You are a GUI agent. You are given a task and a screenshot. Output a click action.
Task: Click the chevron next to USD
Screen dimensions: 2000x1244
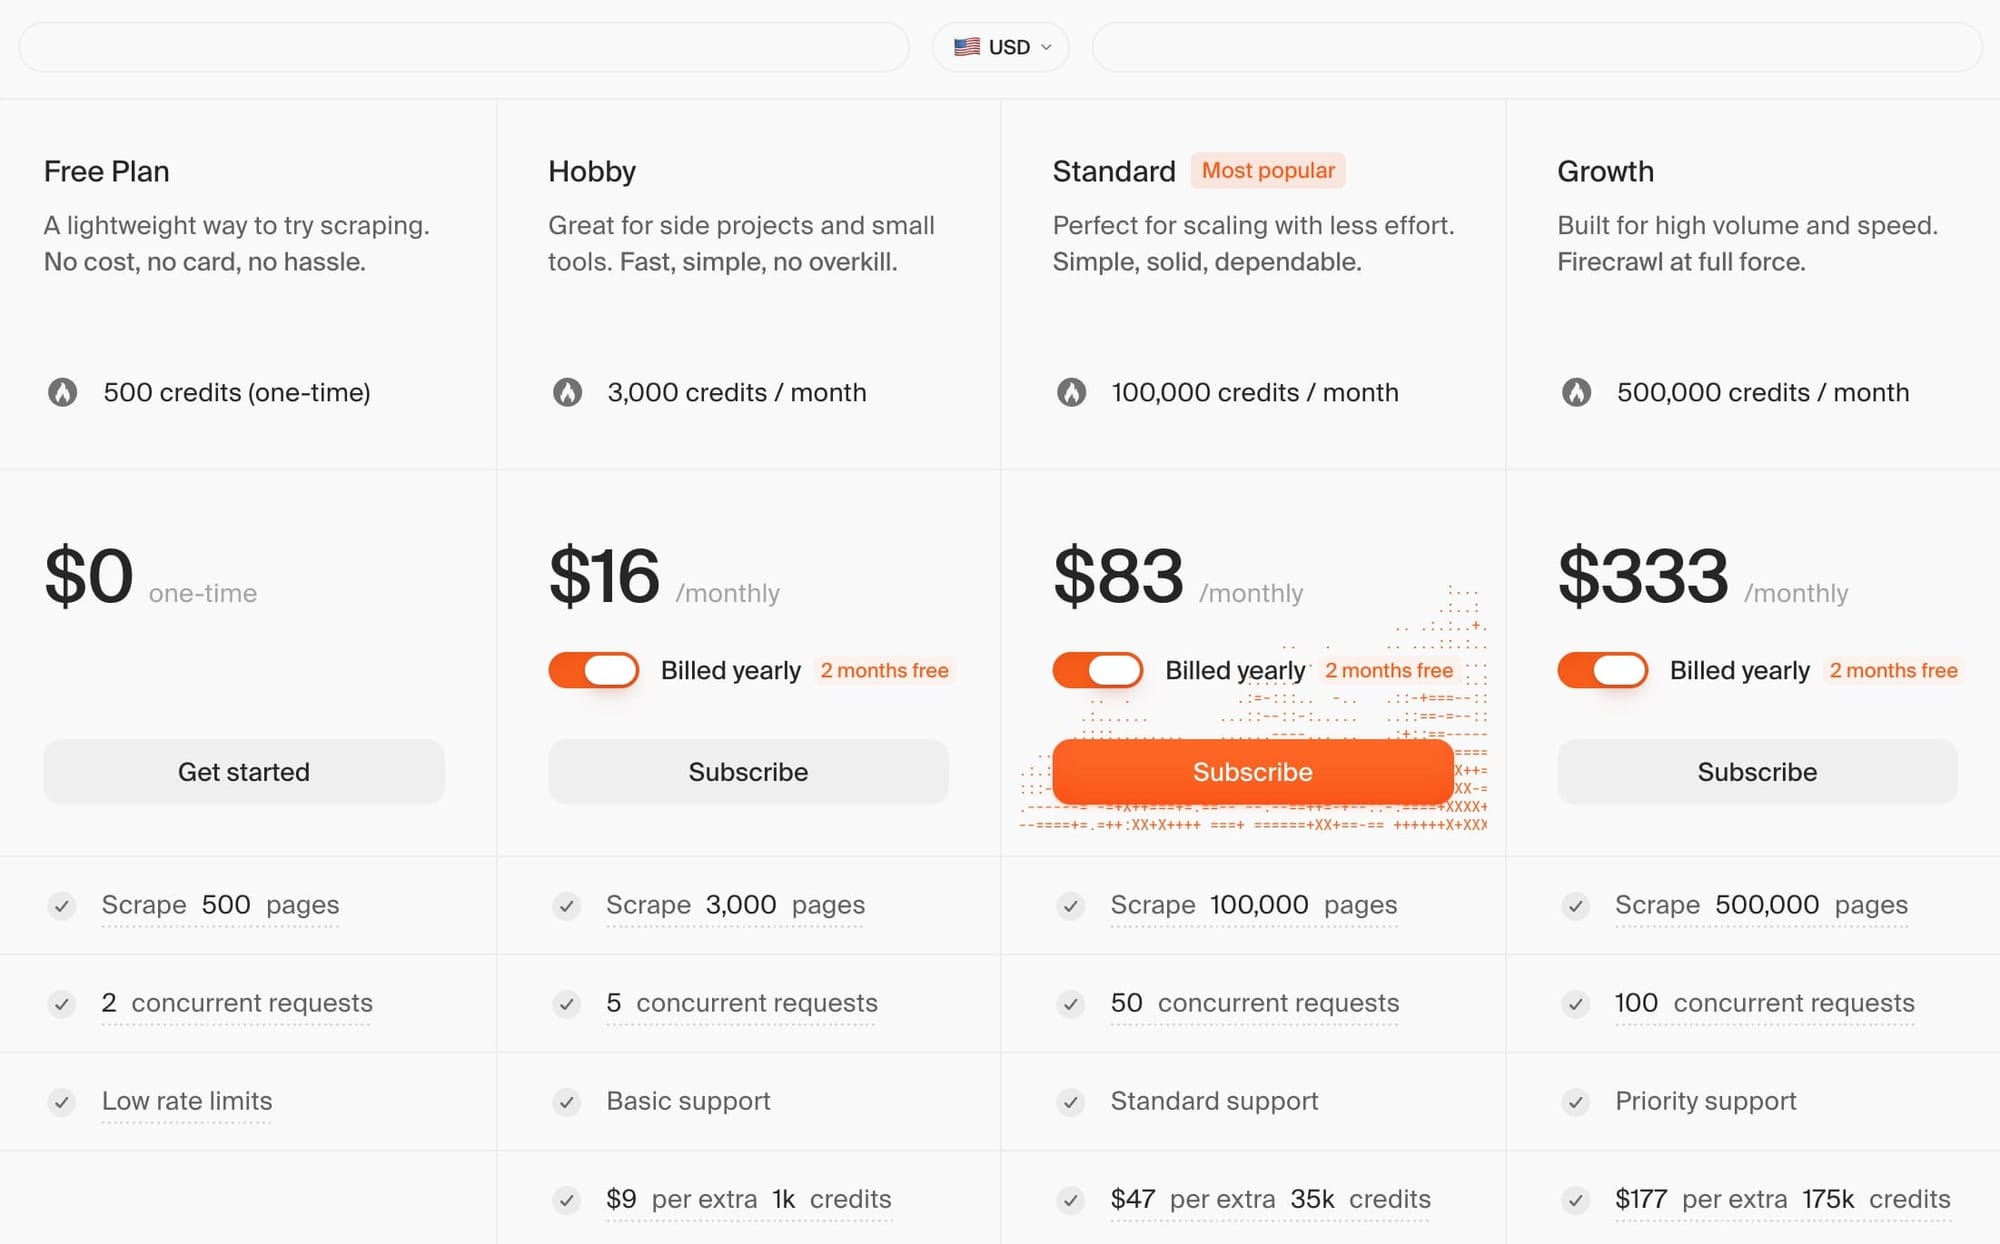click(x=1045, y=46)
